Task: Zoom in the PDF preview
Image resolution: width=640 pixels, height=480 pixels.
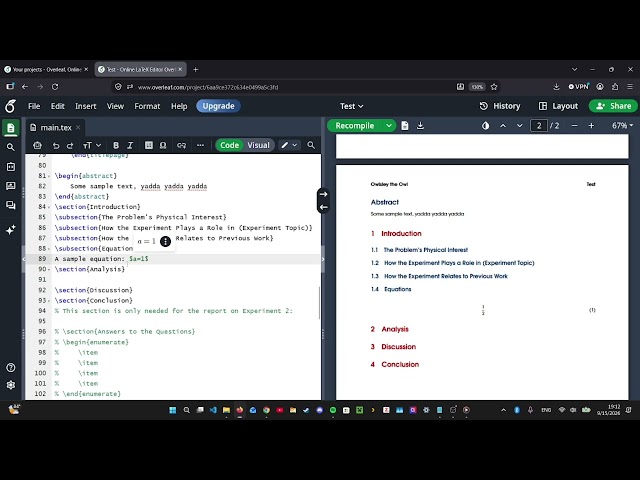Action: (x=591, y=126)
